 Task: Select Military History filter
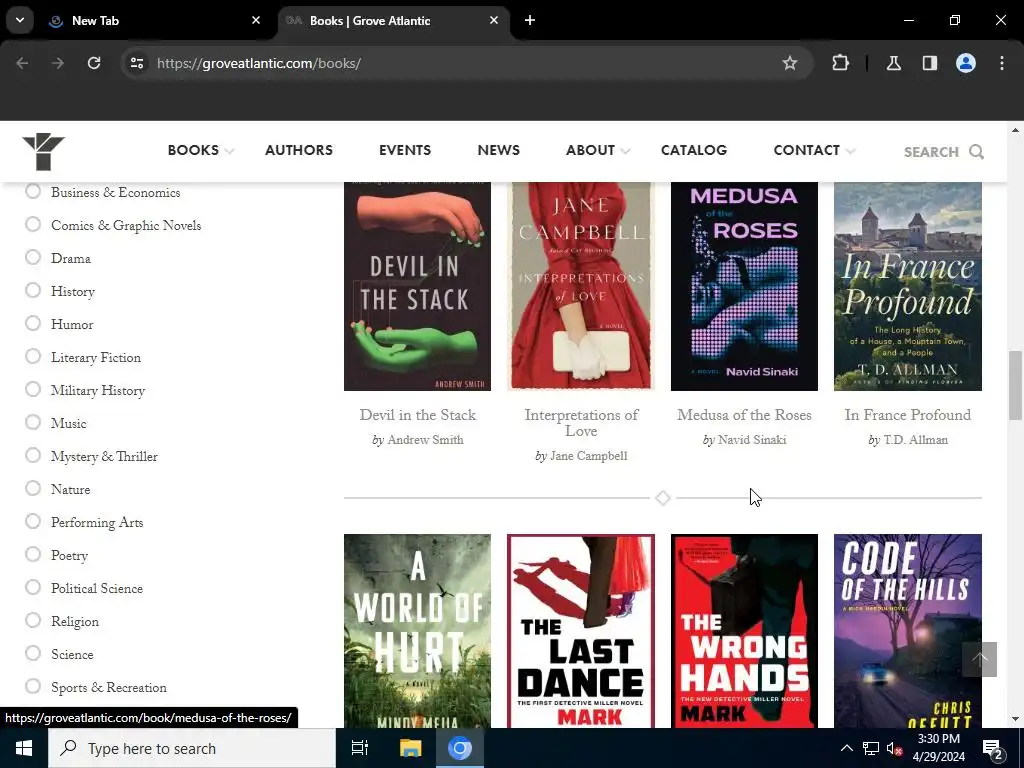[33, 389]
